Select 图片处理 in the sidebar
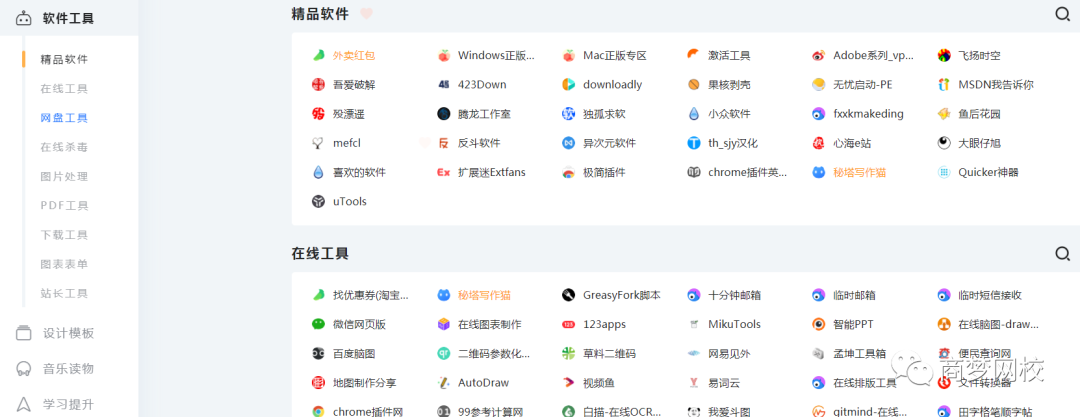 (x=64, y=176)
